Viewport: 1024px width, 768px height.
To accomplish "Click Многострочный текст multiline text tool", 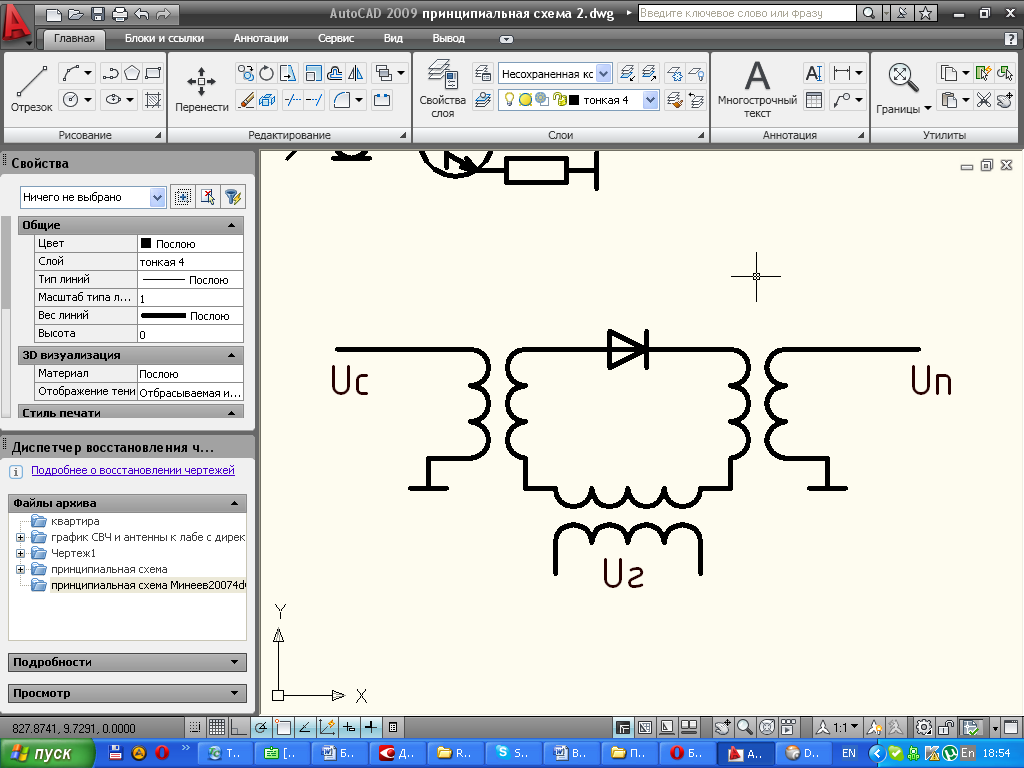I will [x=757, y=89].
